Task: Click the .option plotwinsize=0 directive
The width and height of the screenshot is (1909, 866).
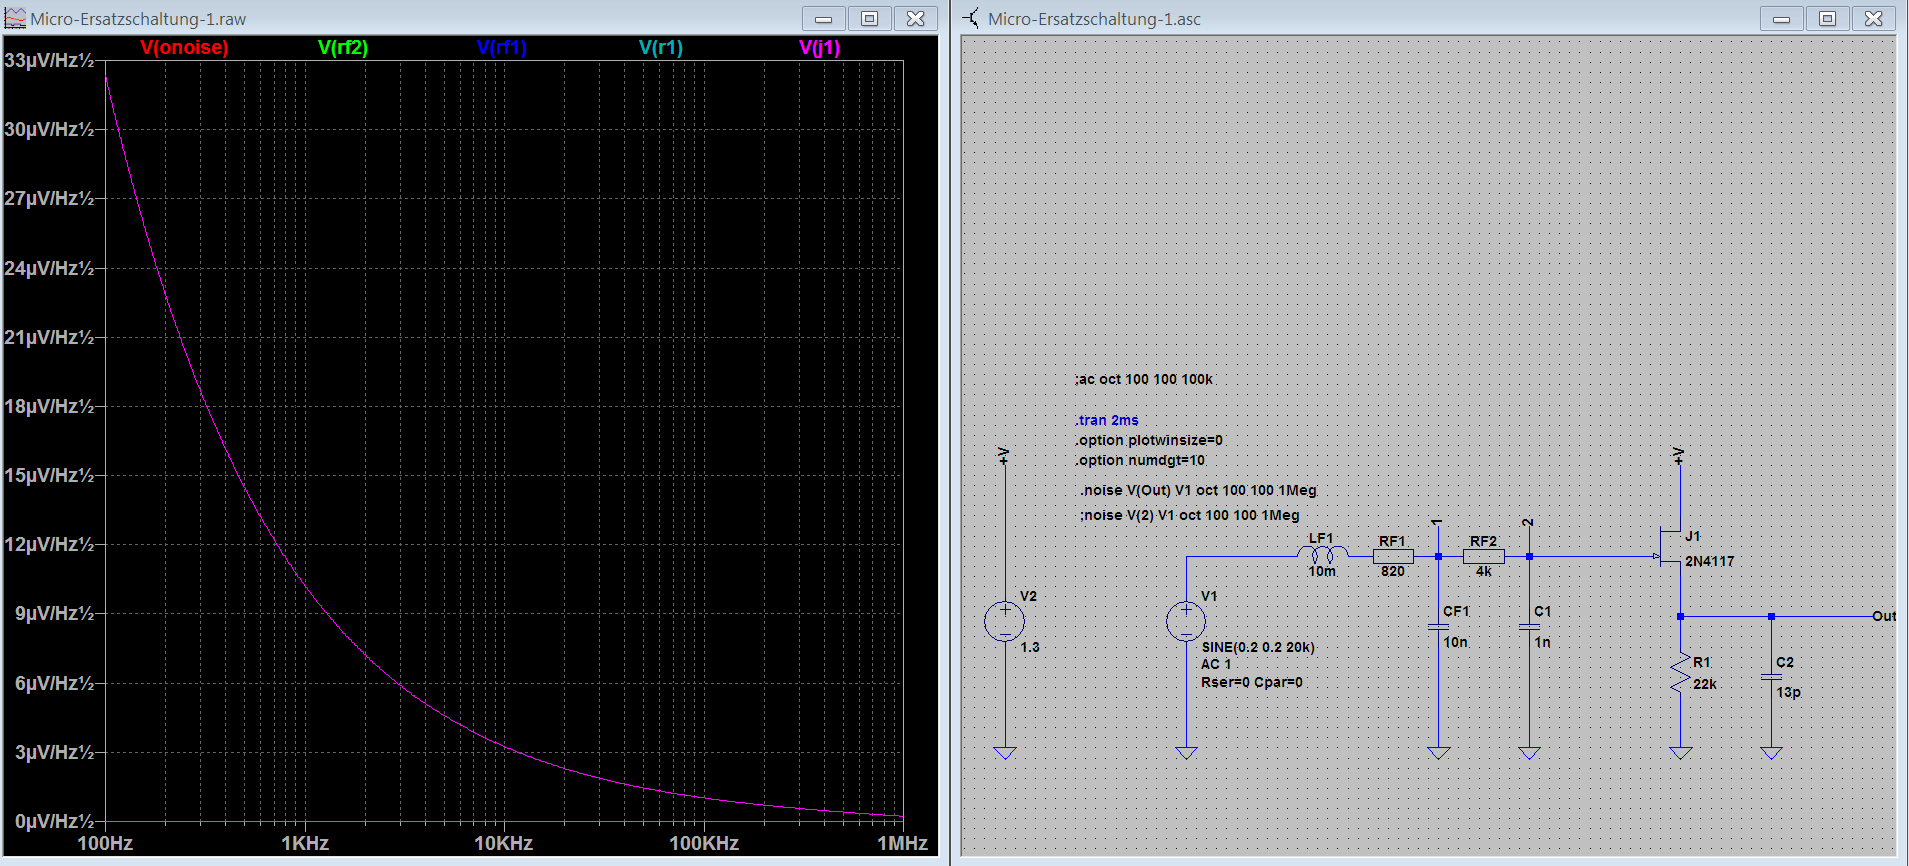Action: click(1149, 440)
